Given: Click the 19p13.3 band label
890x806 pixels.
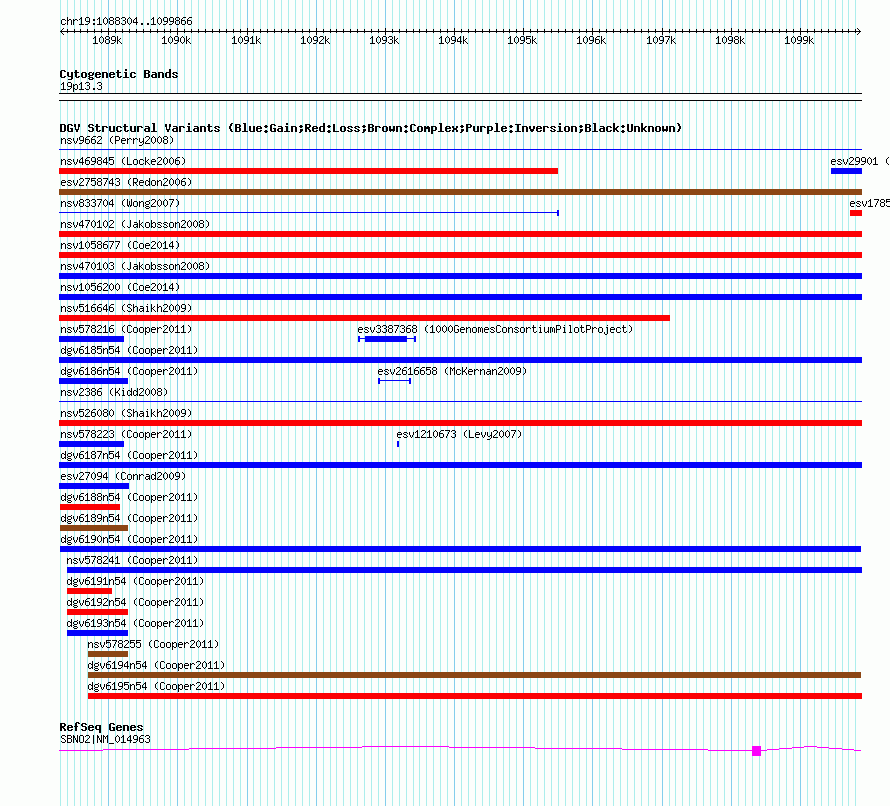Looking at the screenshot, I should pos(81,86).
